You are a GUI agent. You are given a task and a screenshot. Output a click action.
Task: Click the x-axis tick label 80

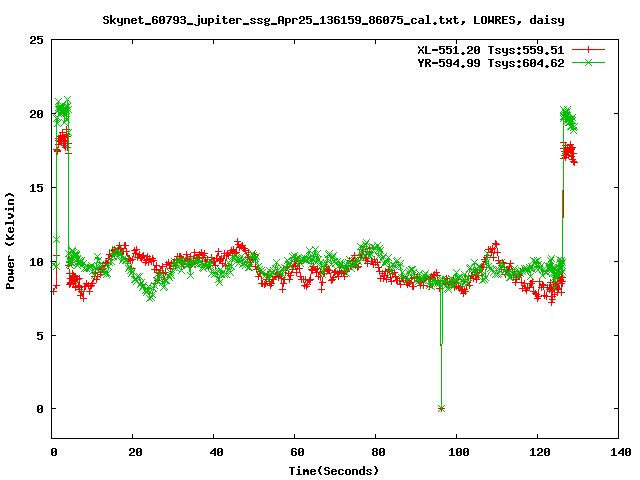click(x=378, y=452)
